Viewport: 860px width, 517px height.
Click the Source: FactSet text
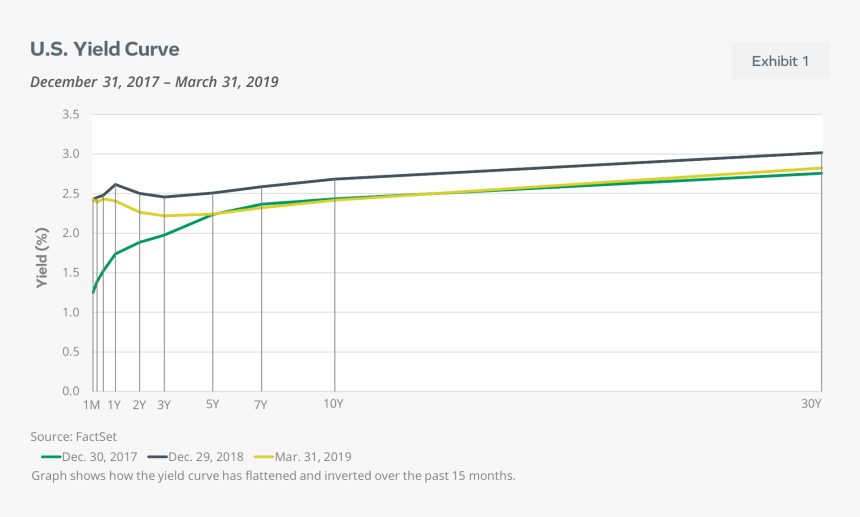point(74,437)
